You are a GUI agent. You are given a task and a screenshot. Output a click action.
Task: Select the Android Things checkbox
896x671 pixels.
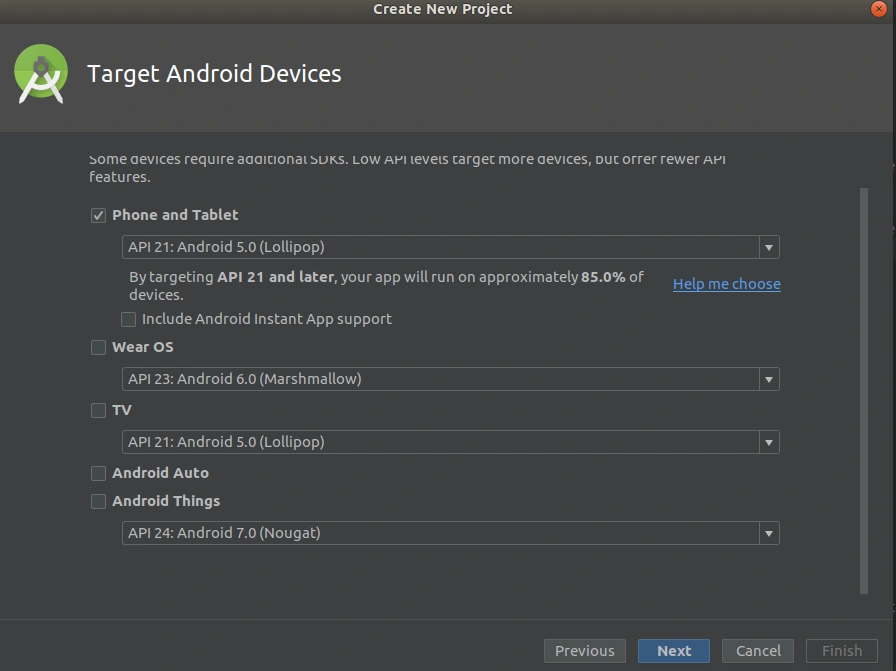point(98,501)
